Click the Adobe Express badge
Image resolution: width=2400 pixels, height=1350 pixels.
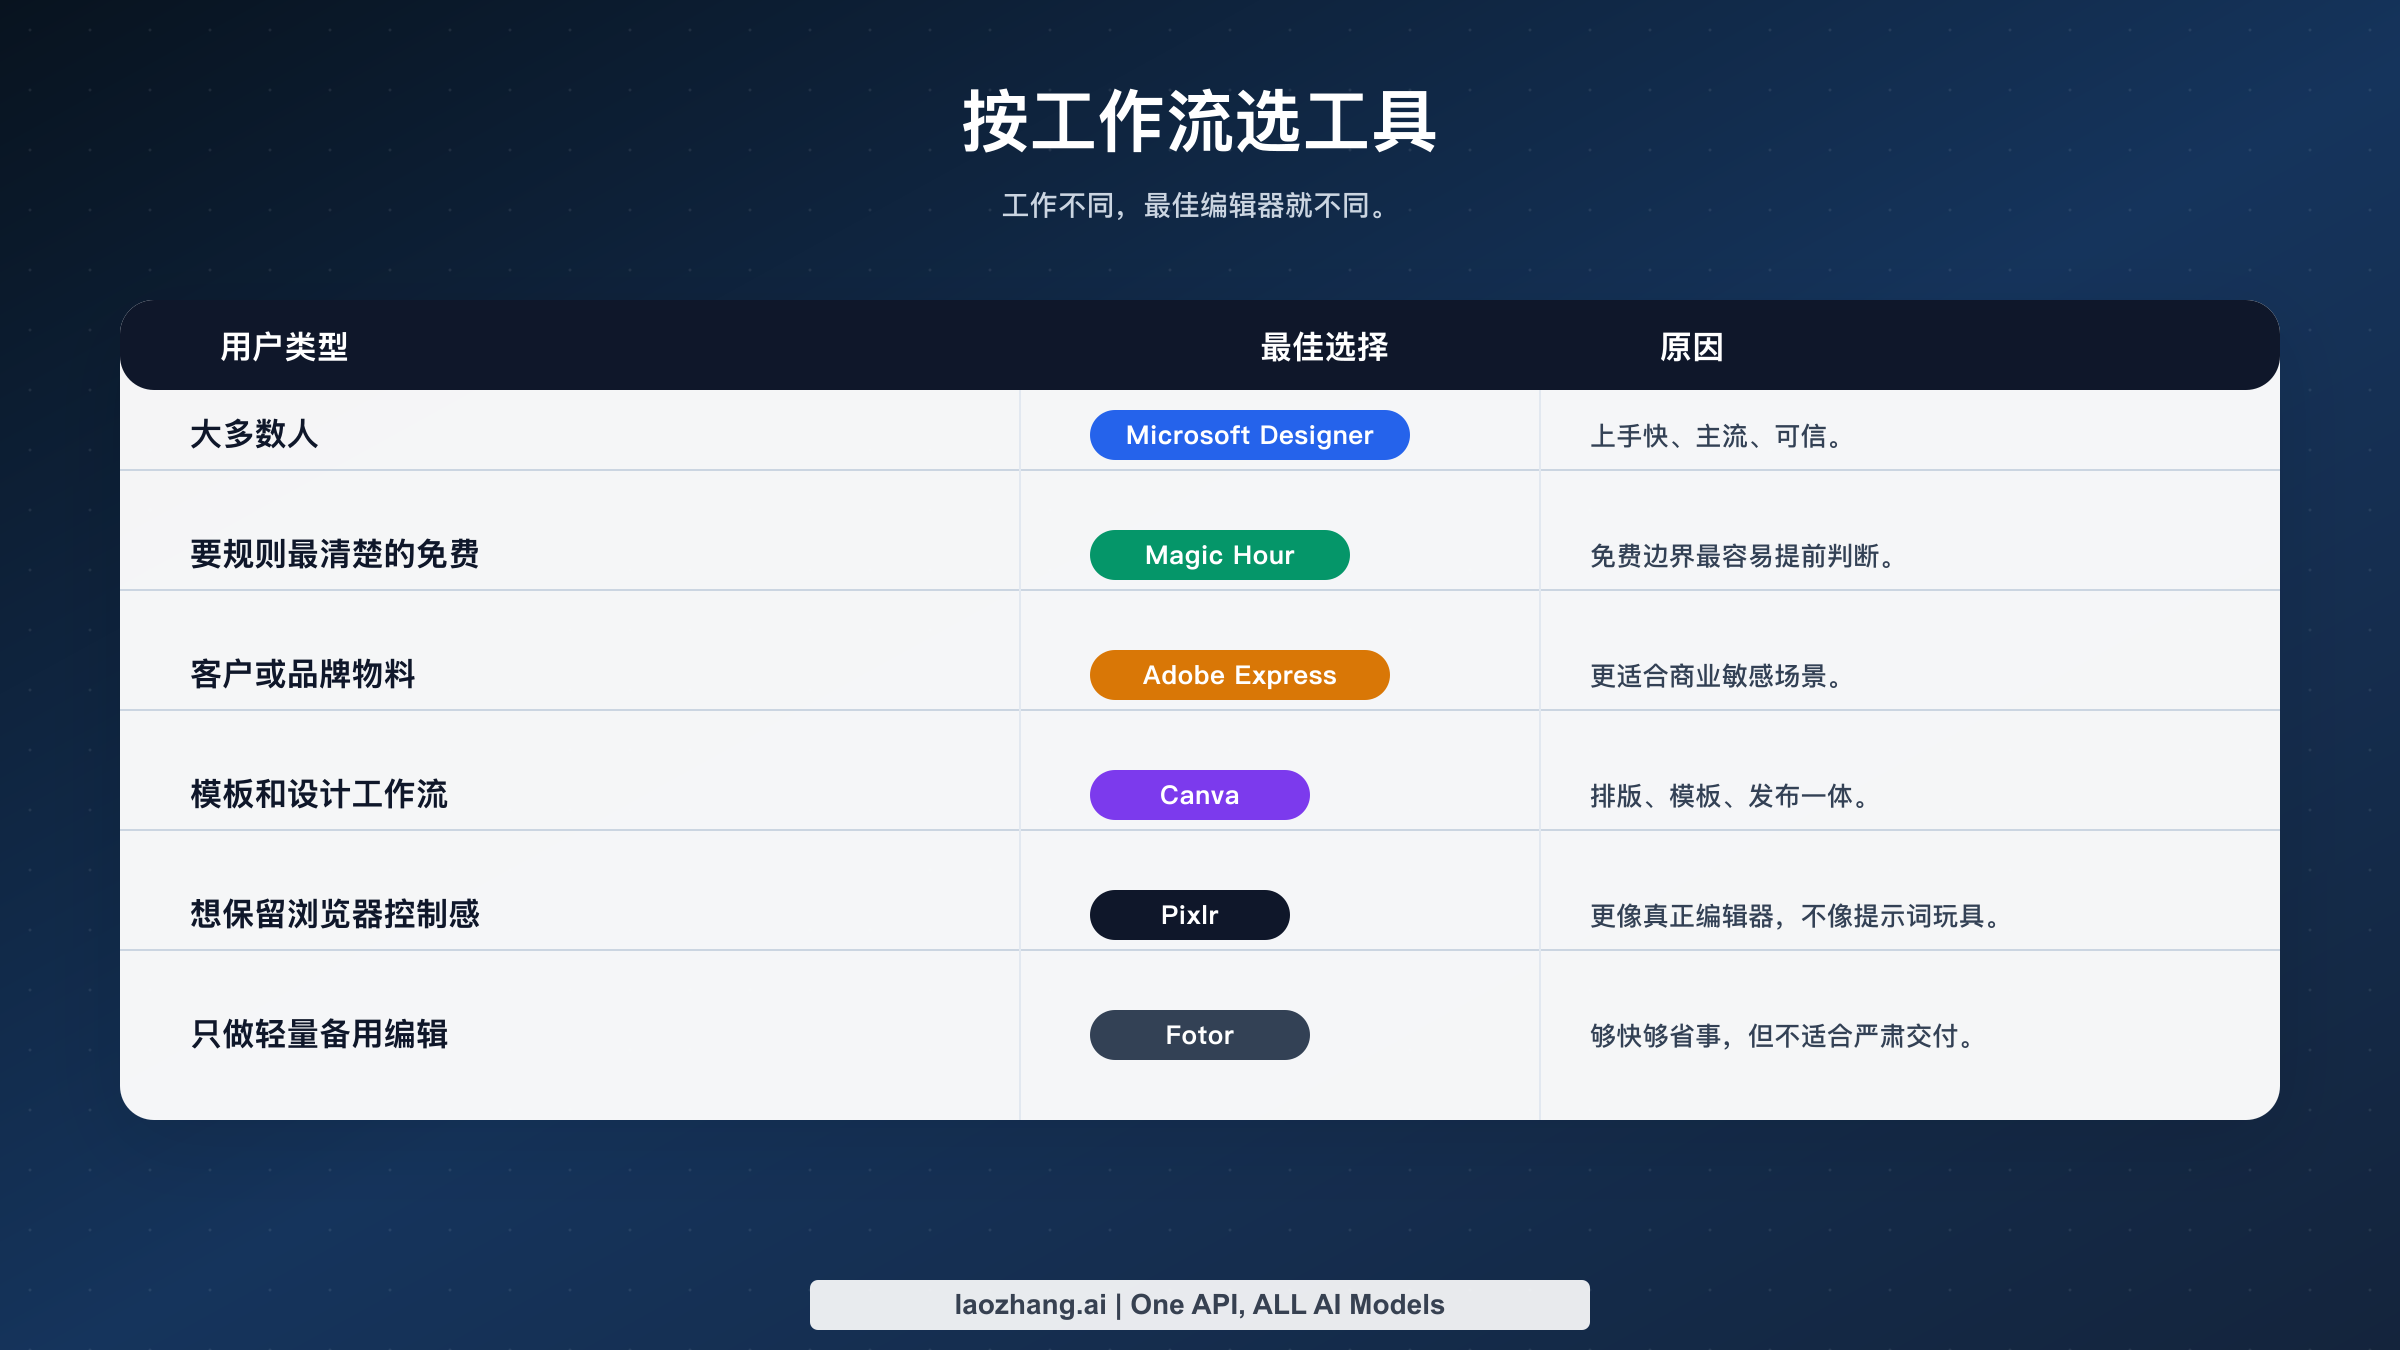tap(1239, 675)
